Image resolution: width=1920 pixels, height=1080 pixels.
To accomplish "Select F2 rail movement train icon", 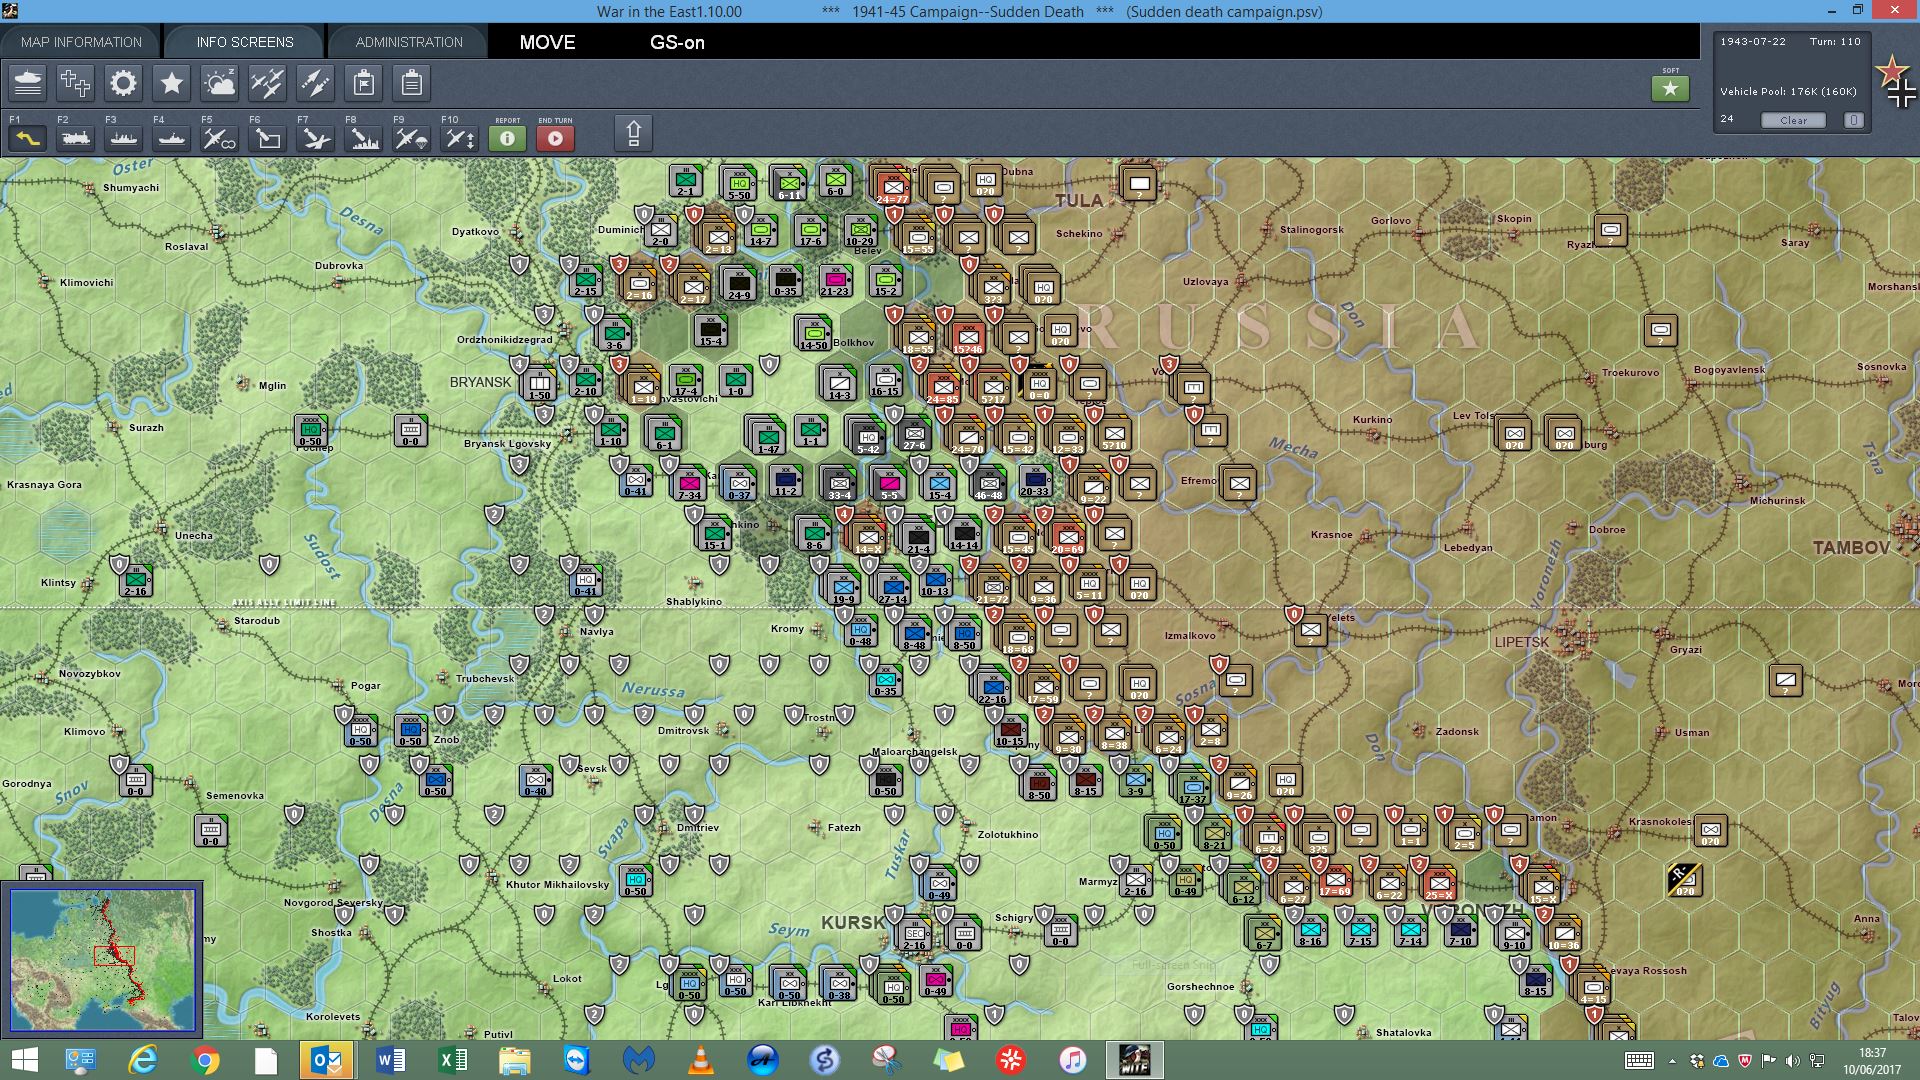I will click(75, 138).
